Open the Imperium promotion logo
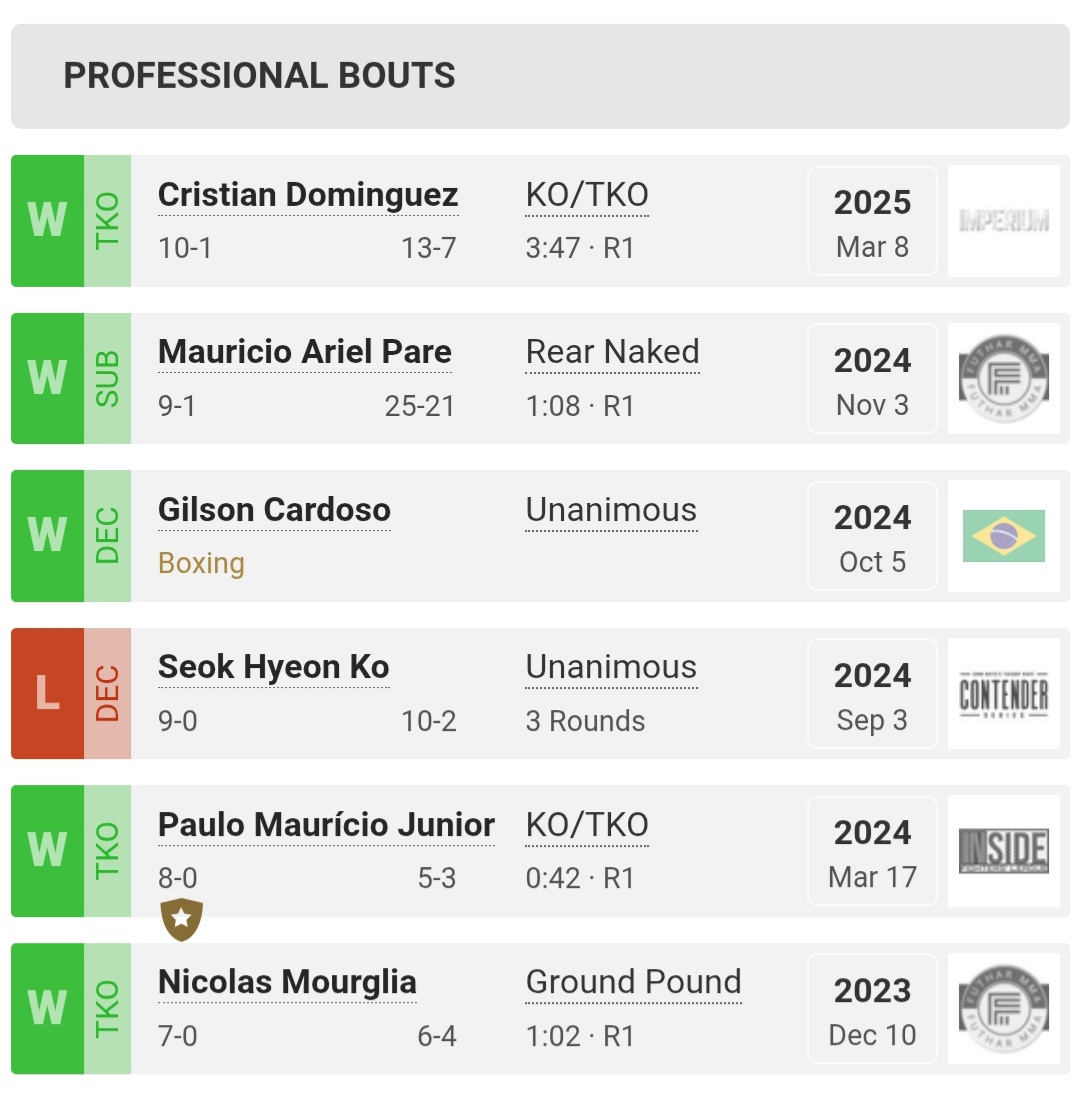The width and height of the screenshot is (1080, 1110). (x=1003, y=221)
